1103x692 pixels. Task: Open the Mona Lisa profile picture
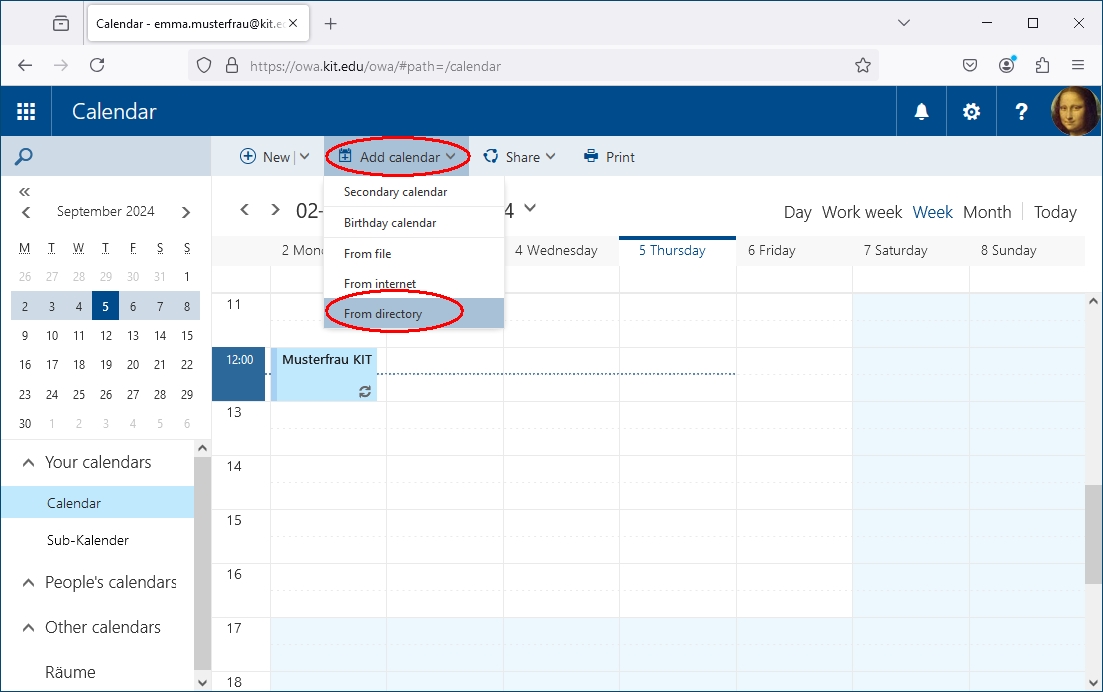pos(1075,112)
